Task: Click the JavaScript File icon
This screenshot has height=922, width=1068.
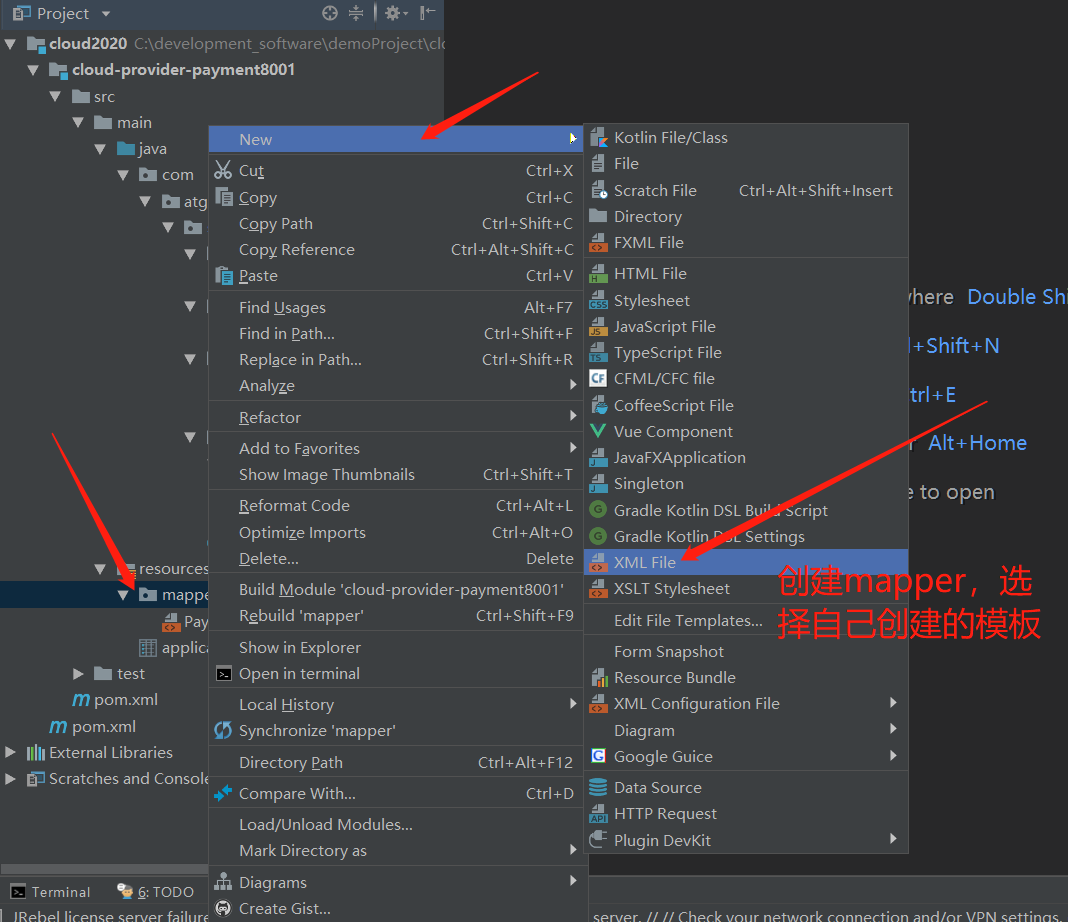Action: (599, 327)
